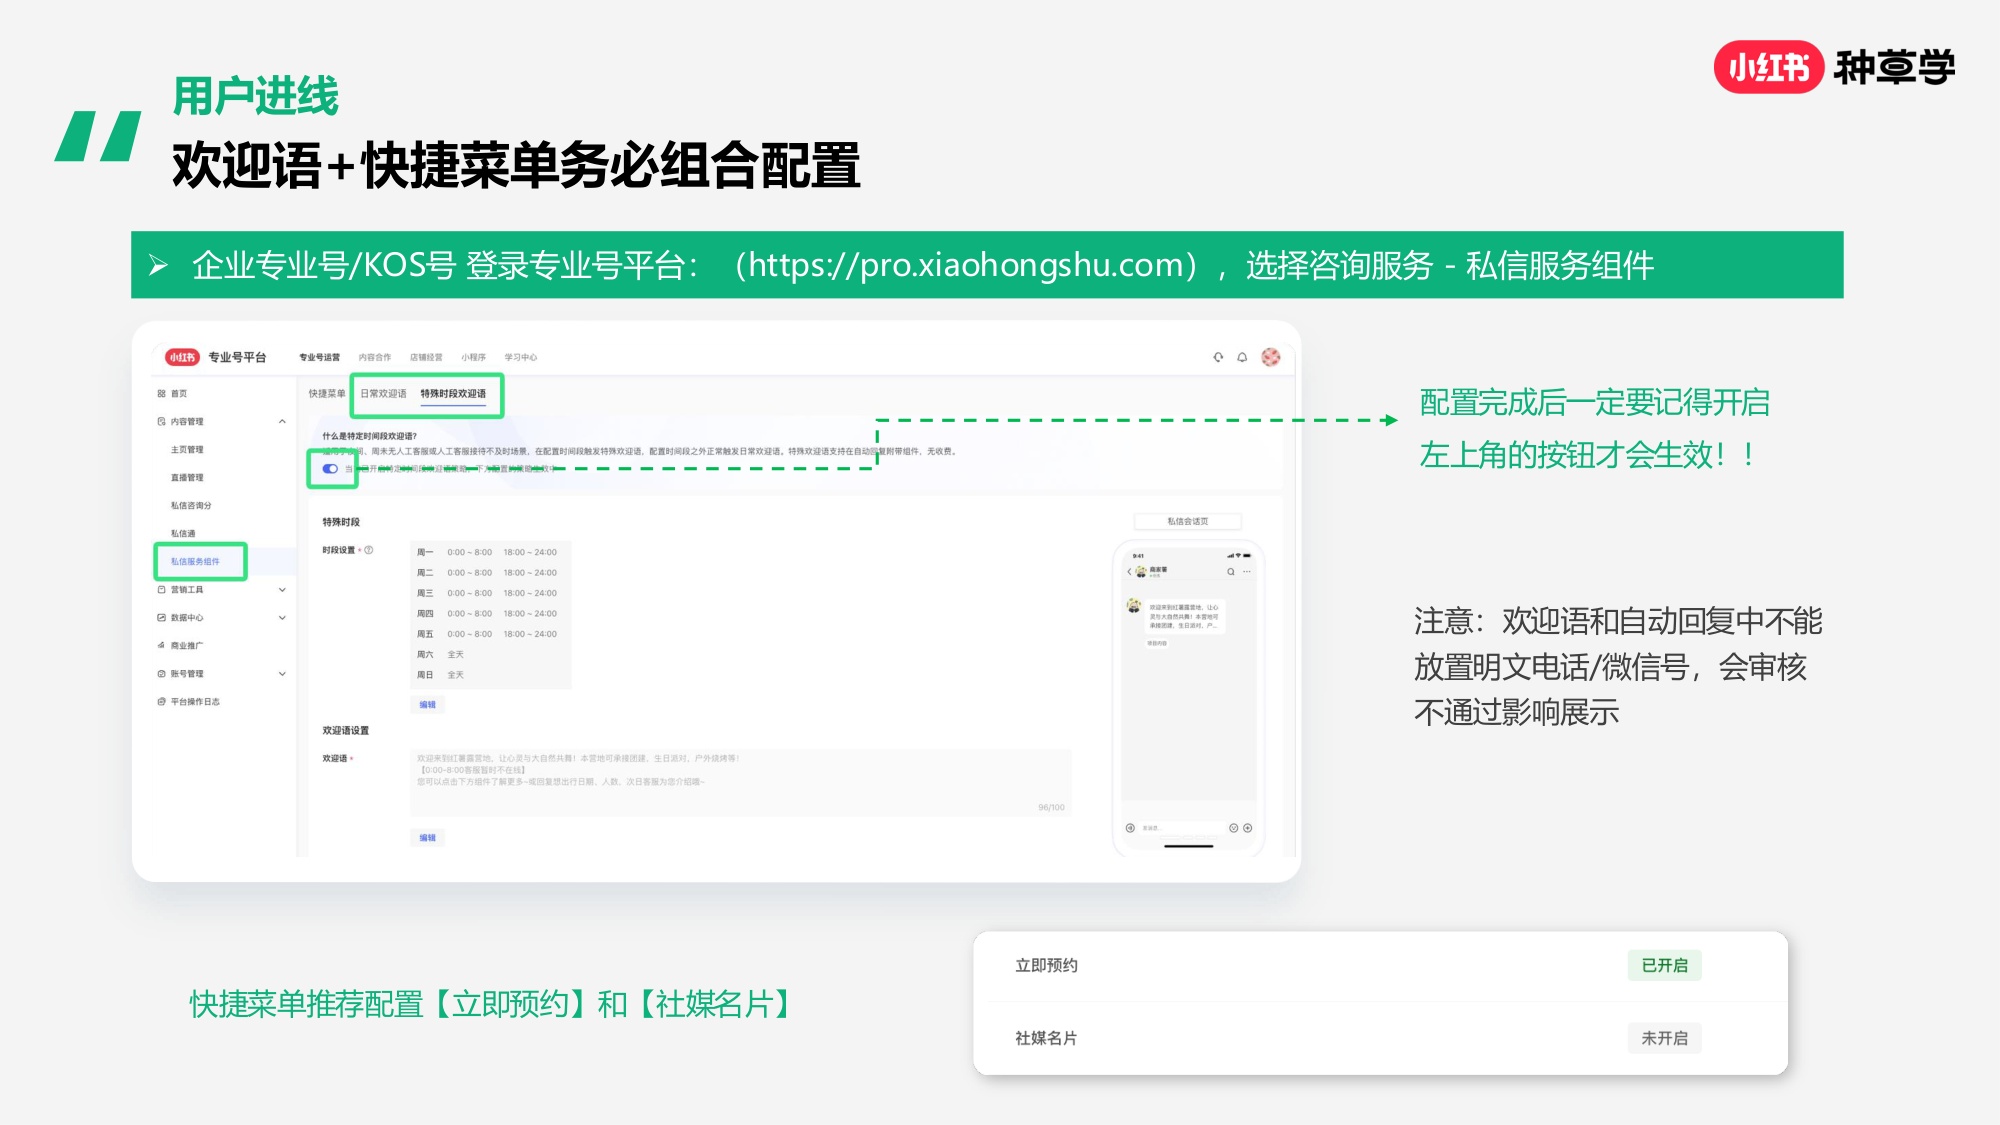
Task: Toggle the special period welcome switch
Action: pos(330,469)
